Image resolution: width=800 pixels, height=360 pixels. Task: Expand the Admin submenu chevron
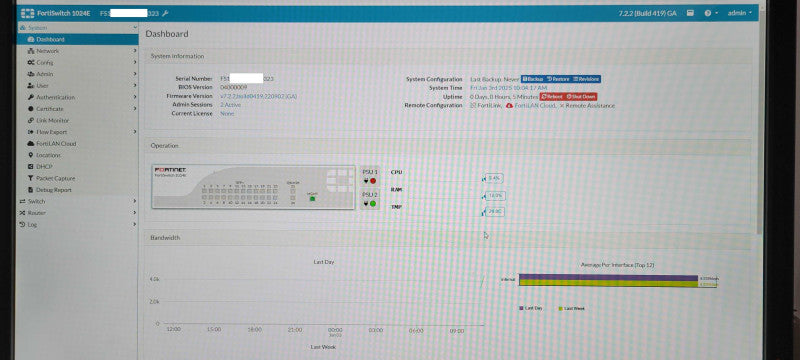click(x=135, y=74)
